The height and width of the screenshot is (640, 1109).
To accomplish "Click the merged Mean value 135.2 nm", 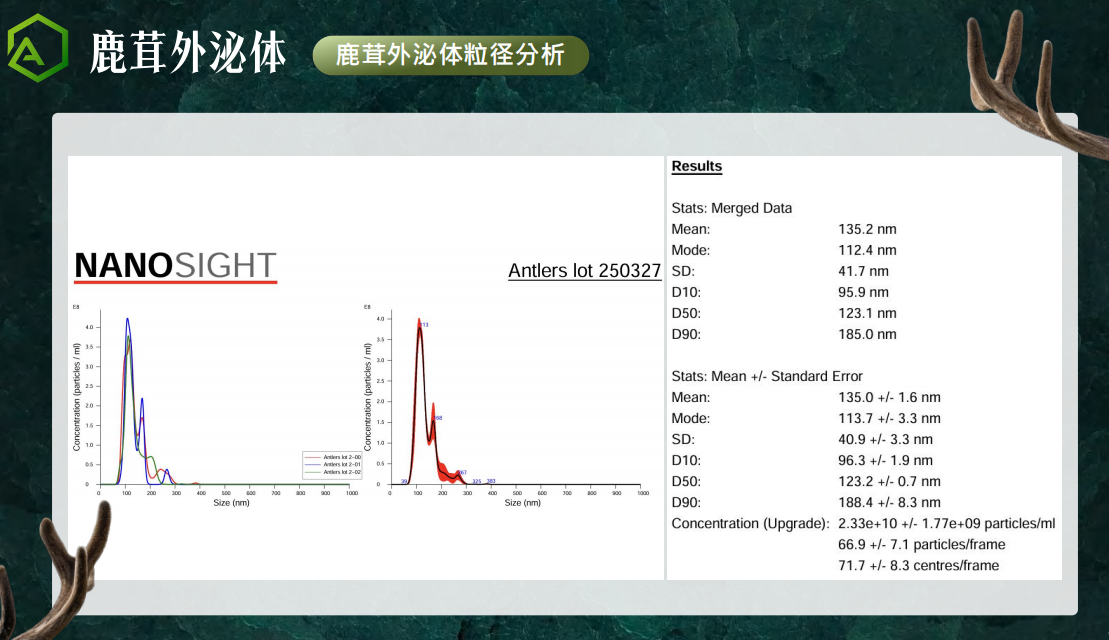I will [867, 229].
